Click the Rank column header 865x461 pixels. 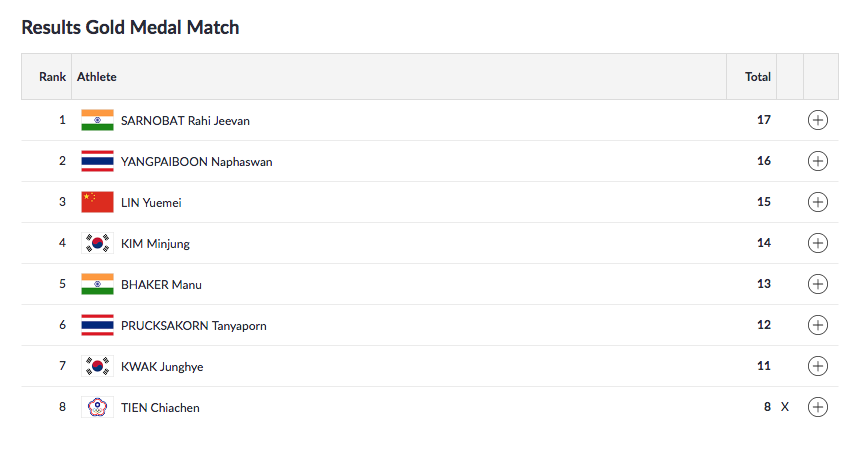[52, 76]
